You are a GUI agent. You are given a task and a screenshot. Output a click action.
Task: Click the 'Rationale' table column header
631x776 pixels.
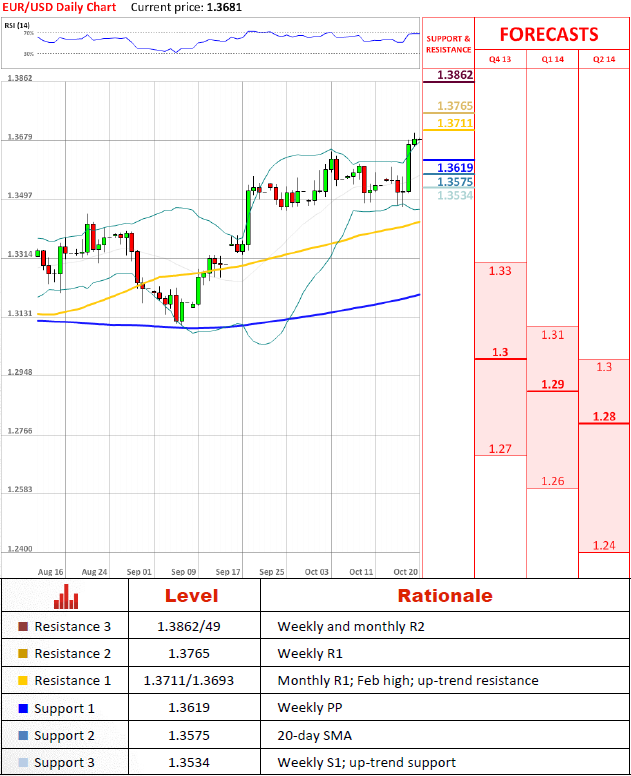(x=445, y=596)
